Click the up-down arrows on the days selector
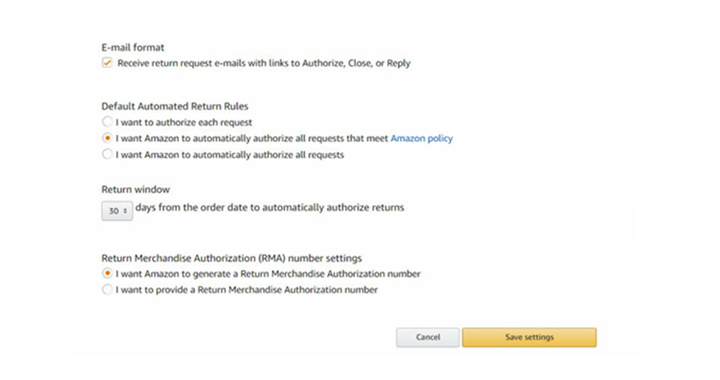 [x=125, y=211]
